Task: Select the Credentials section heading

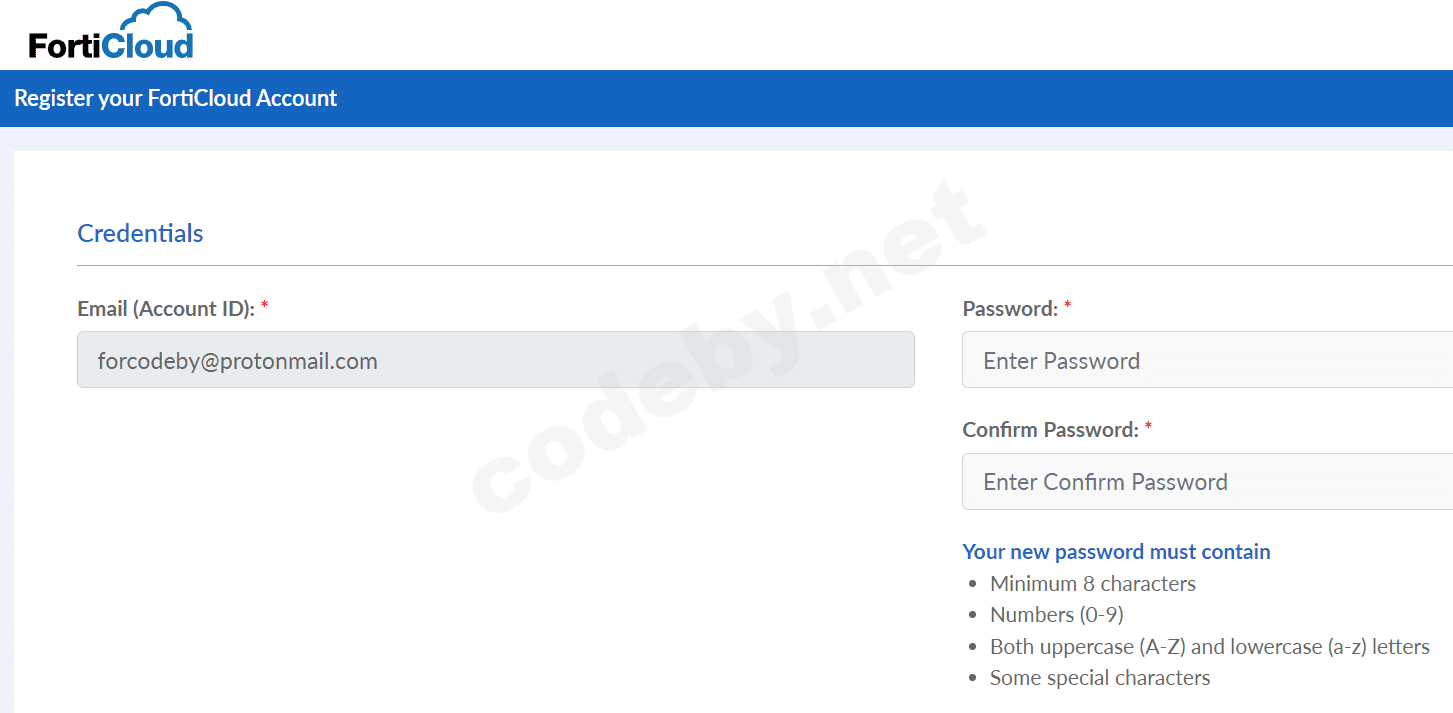Action: (140, 233)
